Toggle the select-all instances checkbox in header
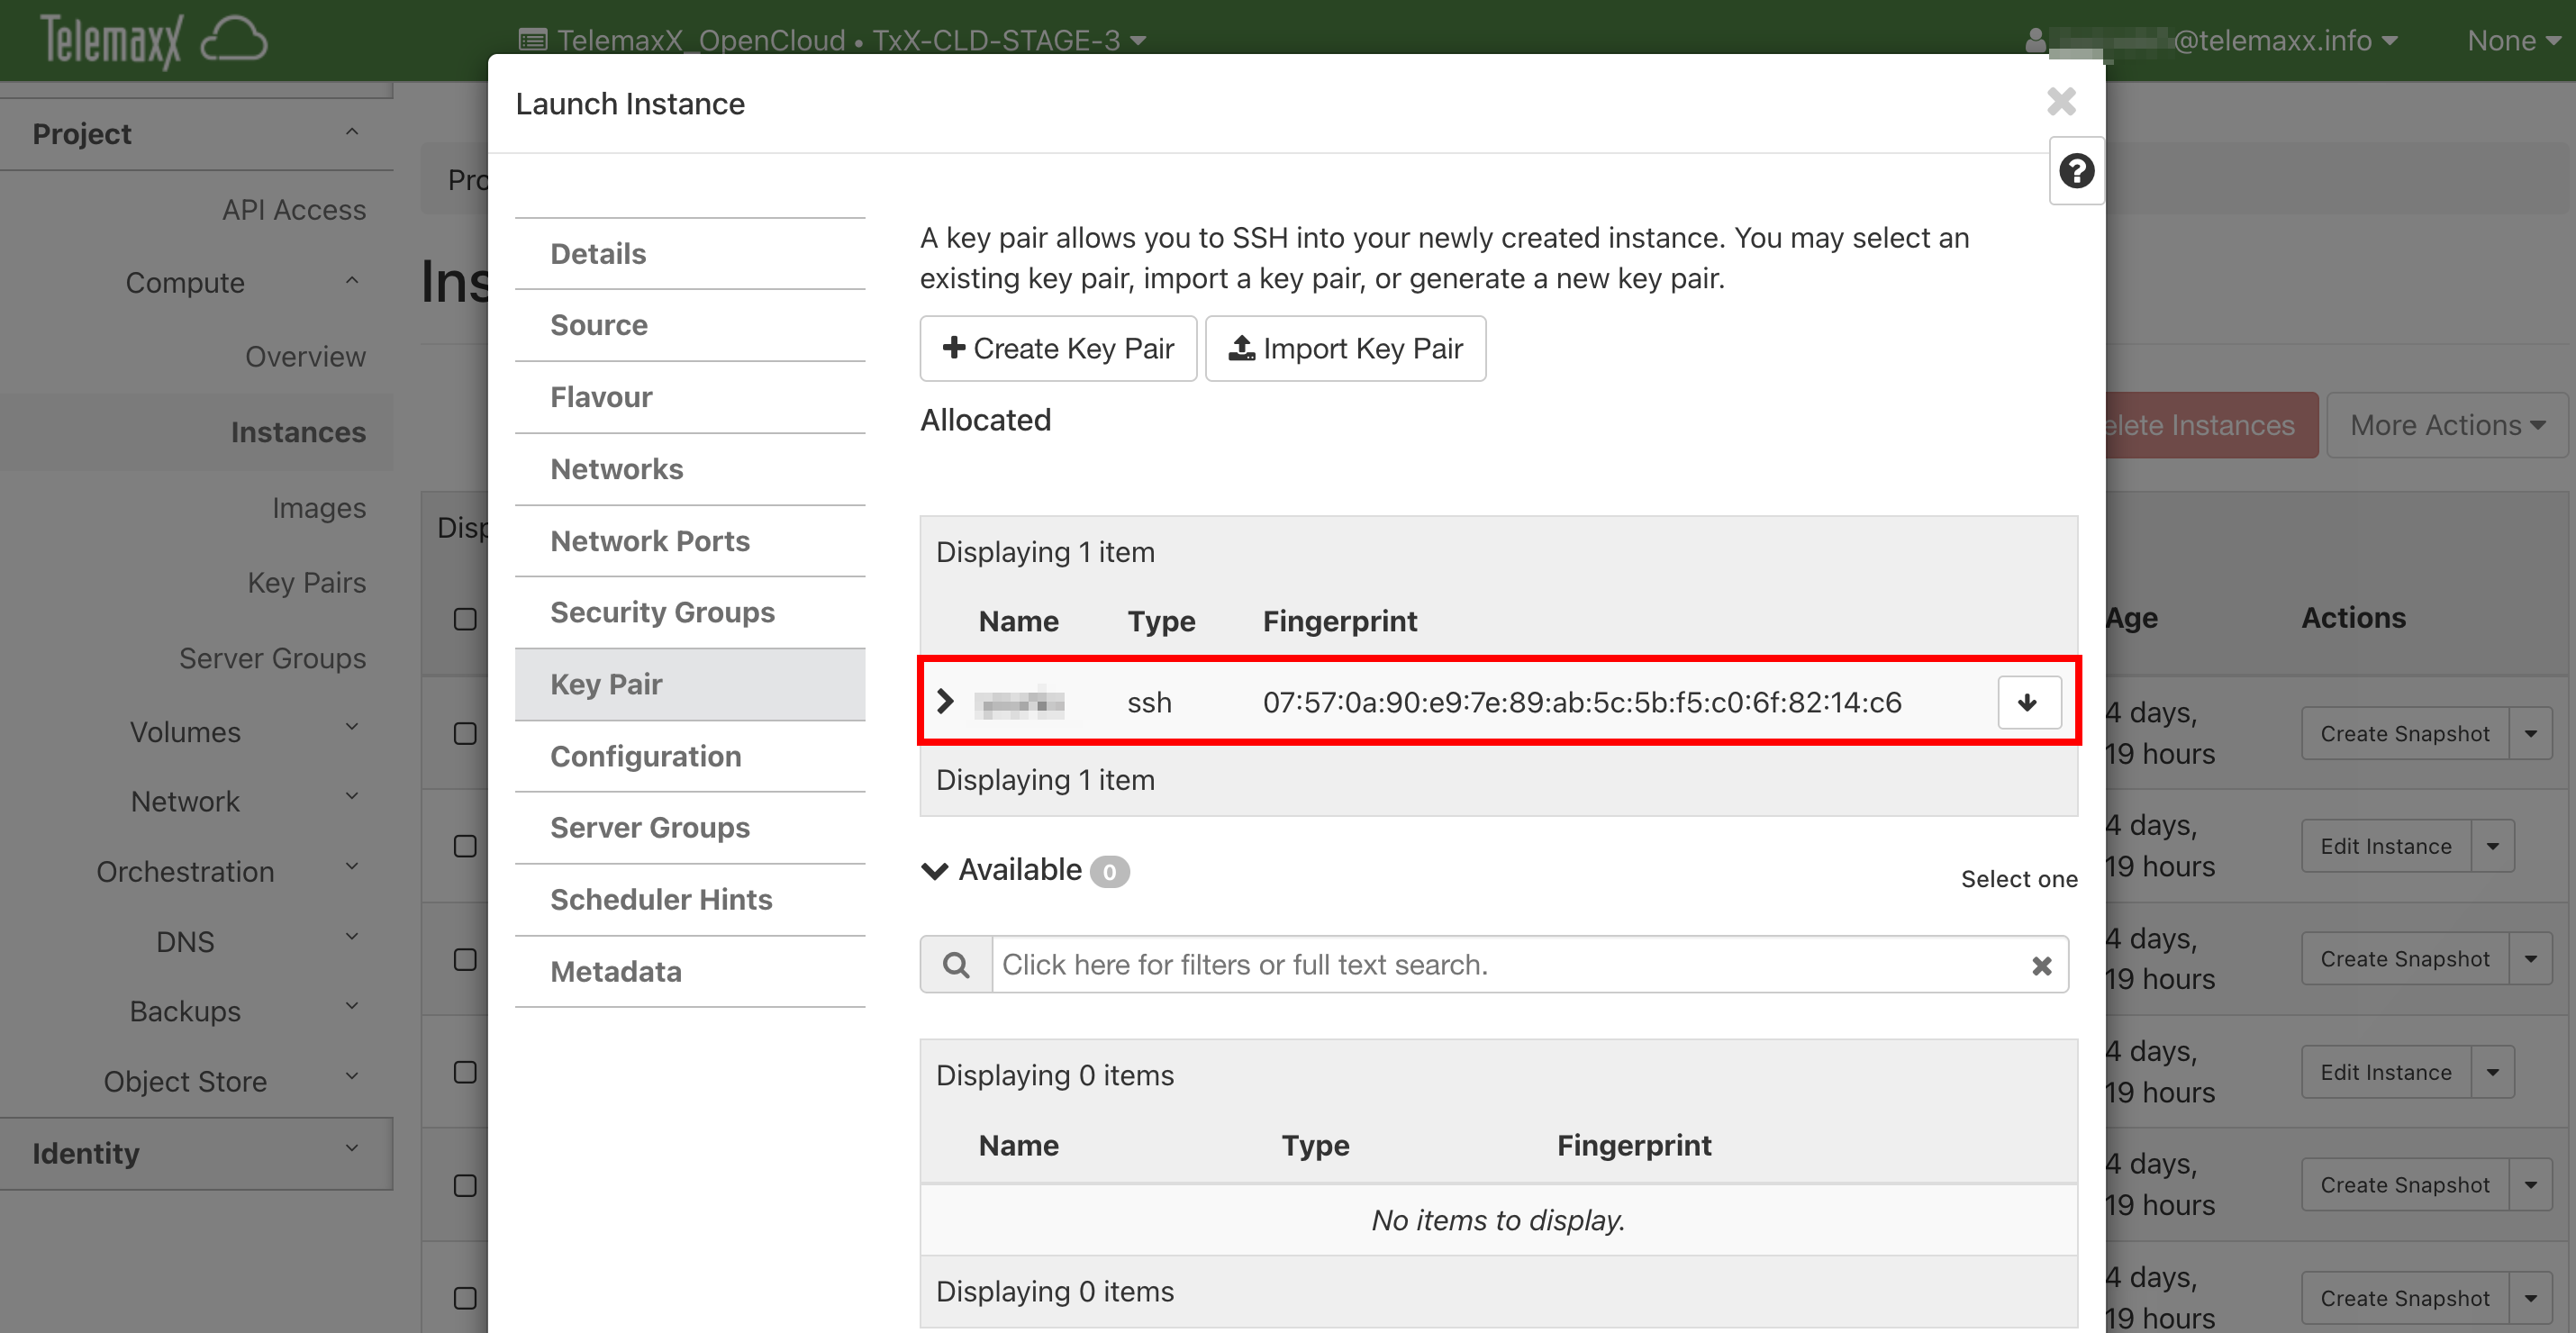Viewport: 2576px width, 1333px height. (465, 619)
